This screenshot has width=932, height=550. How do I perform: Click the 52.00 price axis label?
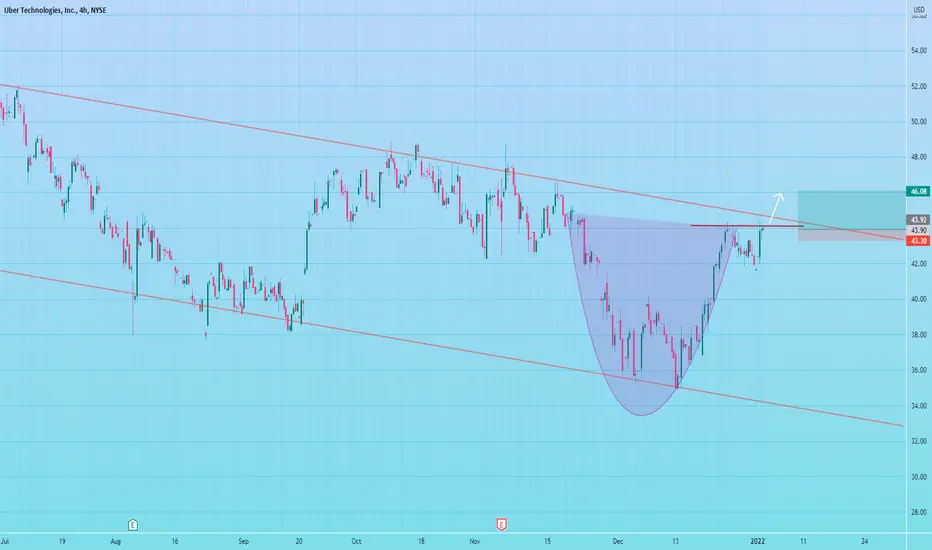[x=918, y=87]
